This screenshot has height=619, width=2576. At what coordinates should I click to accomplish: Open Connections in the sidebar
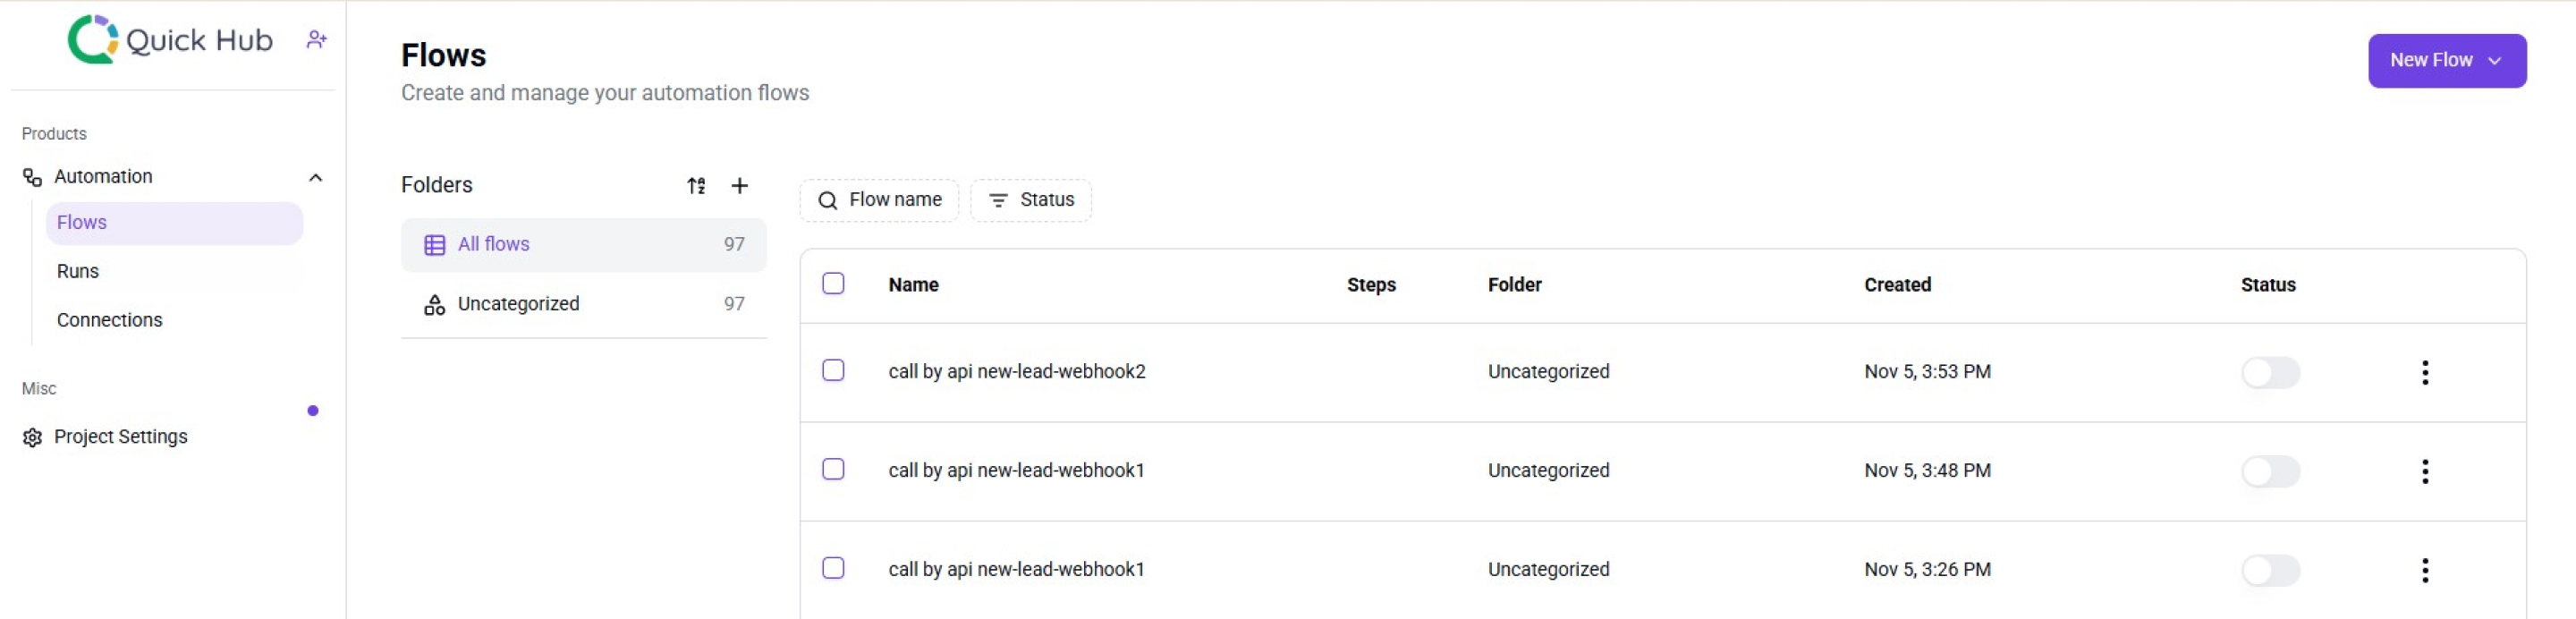tap(109, 320)
